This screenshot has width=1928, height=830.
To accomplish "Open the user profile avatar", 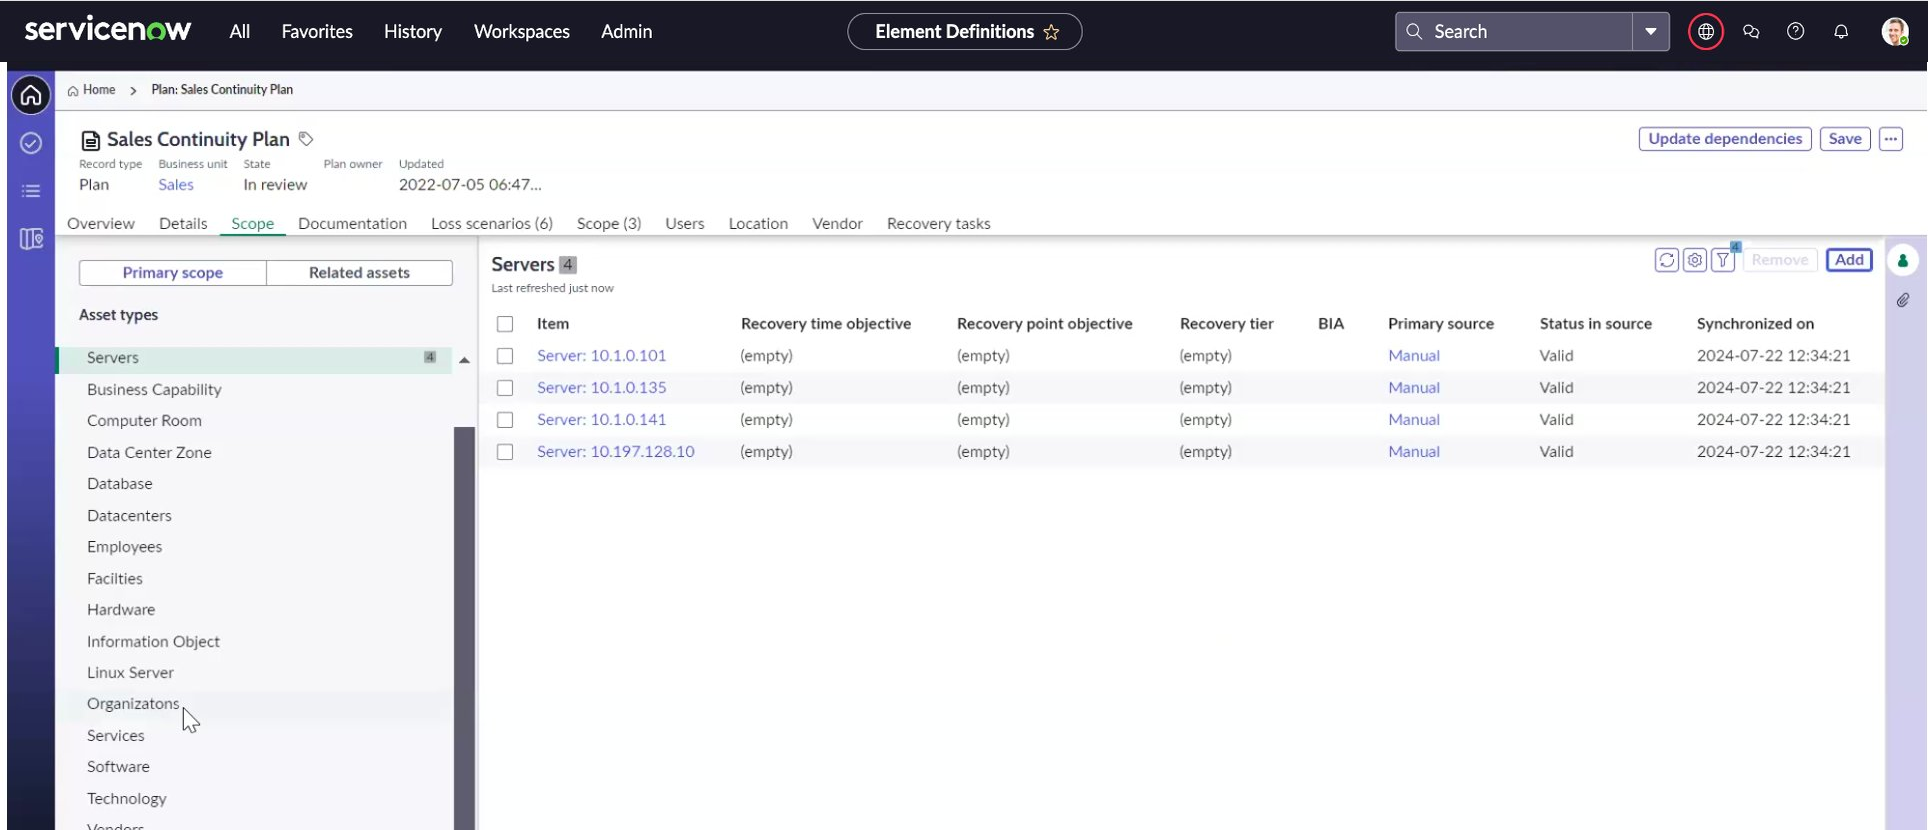I will click(1895, 32).
